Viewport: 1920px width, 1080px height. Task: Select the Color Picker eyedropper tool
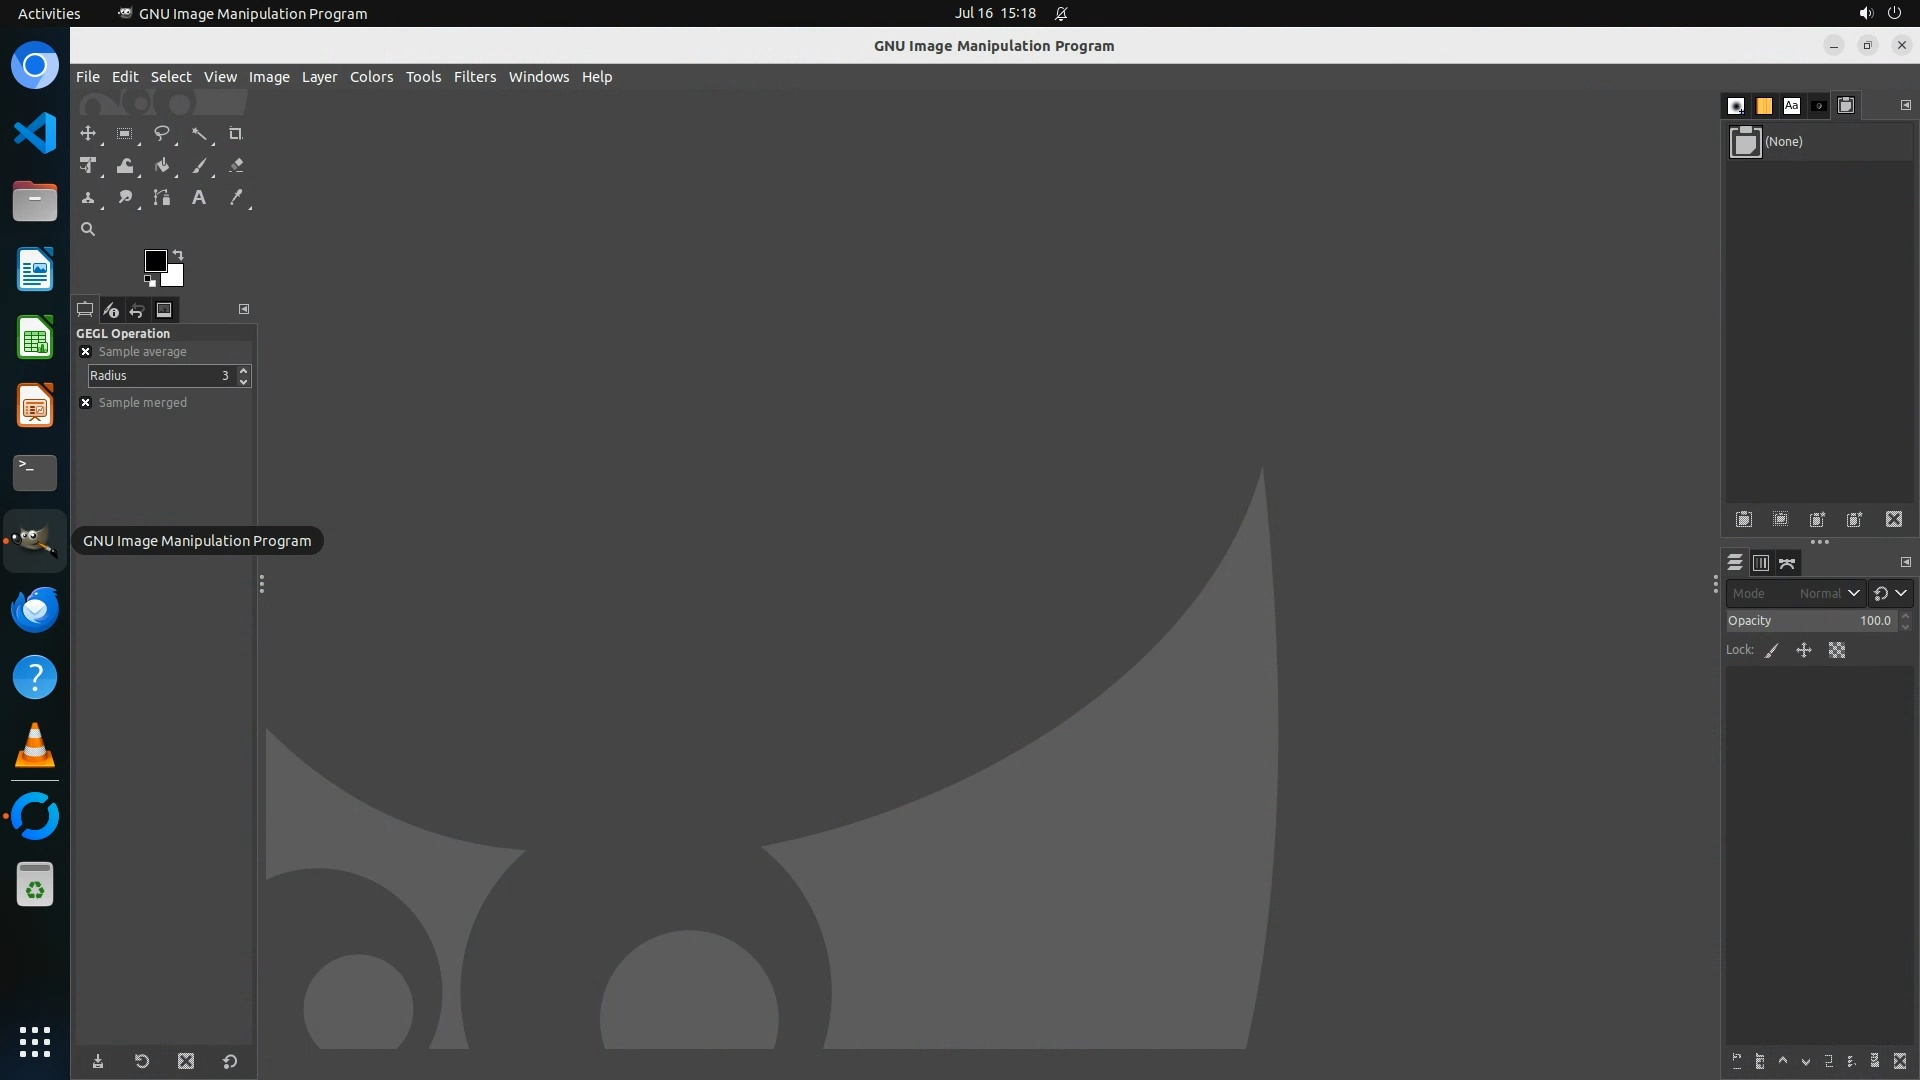pyautogui.click(x=236, y=198)
